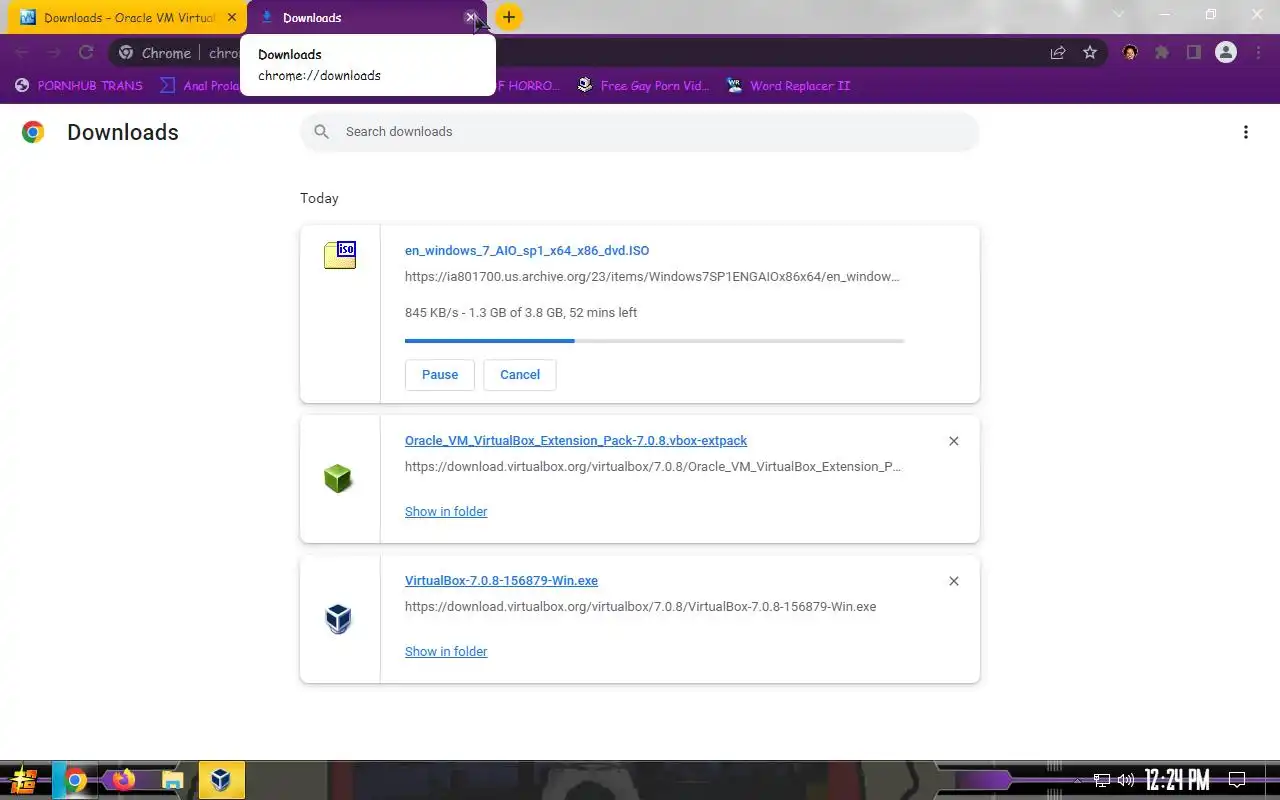The image size is (1280, 800).
Task: Click the Extension Pack source URL
Action: tap(654, 467)
